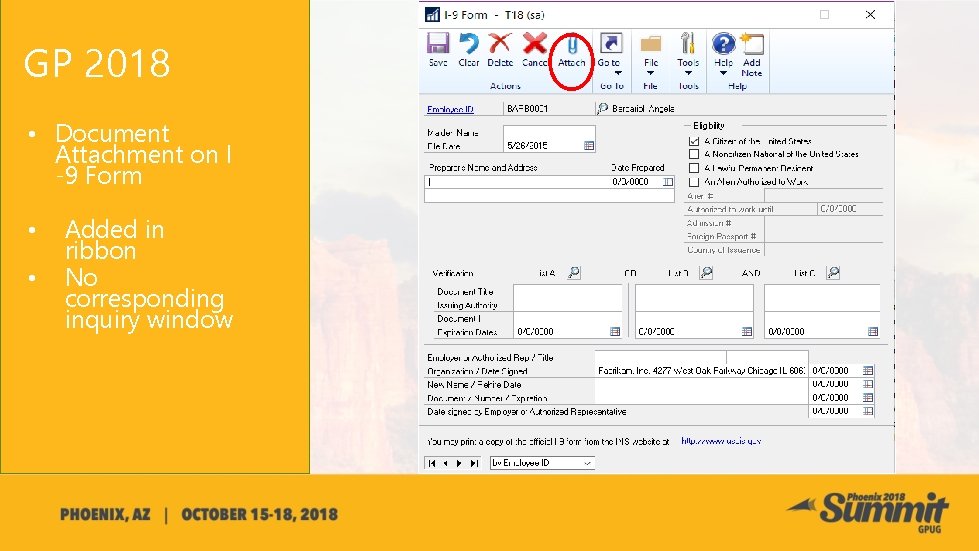Open the Date Prepared calendar picker
The height and width of the screenshot is (551, 979).
point(667,182)
